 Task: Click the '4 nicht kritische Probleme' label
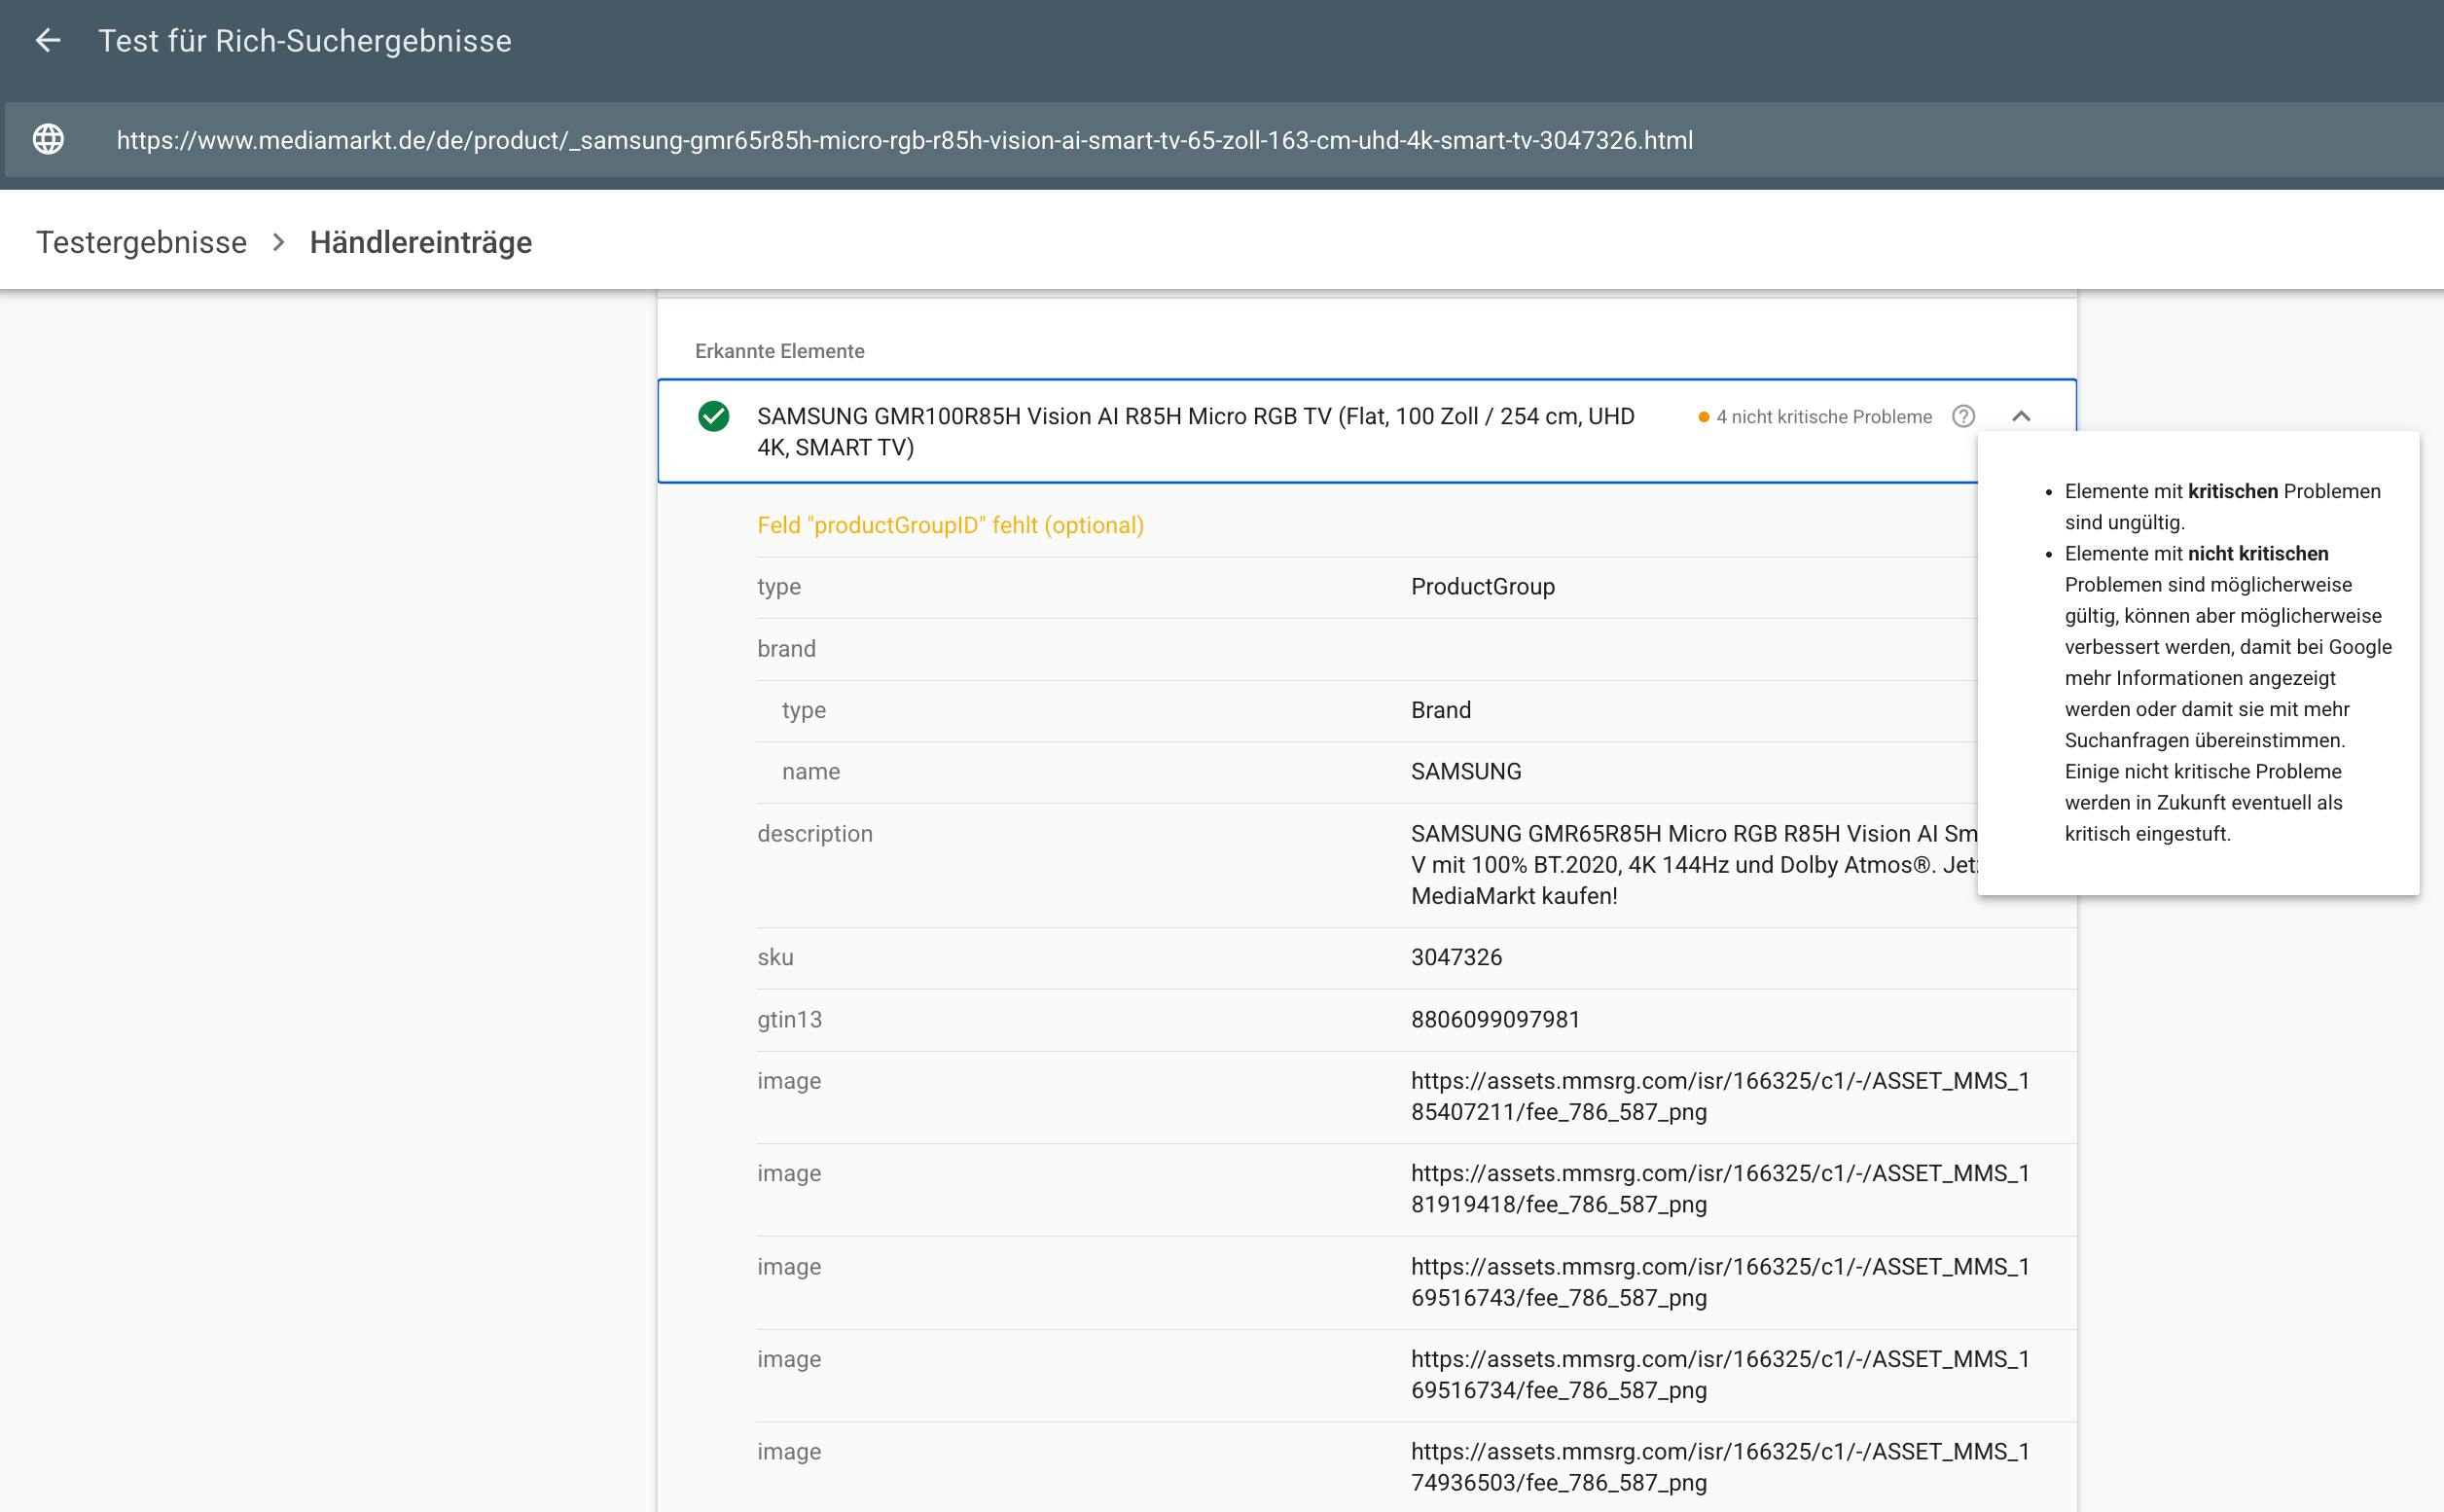click(x=1824, y=417)
